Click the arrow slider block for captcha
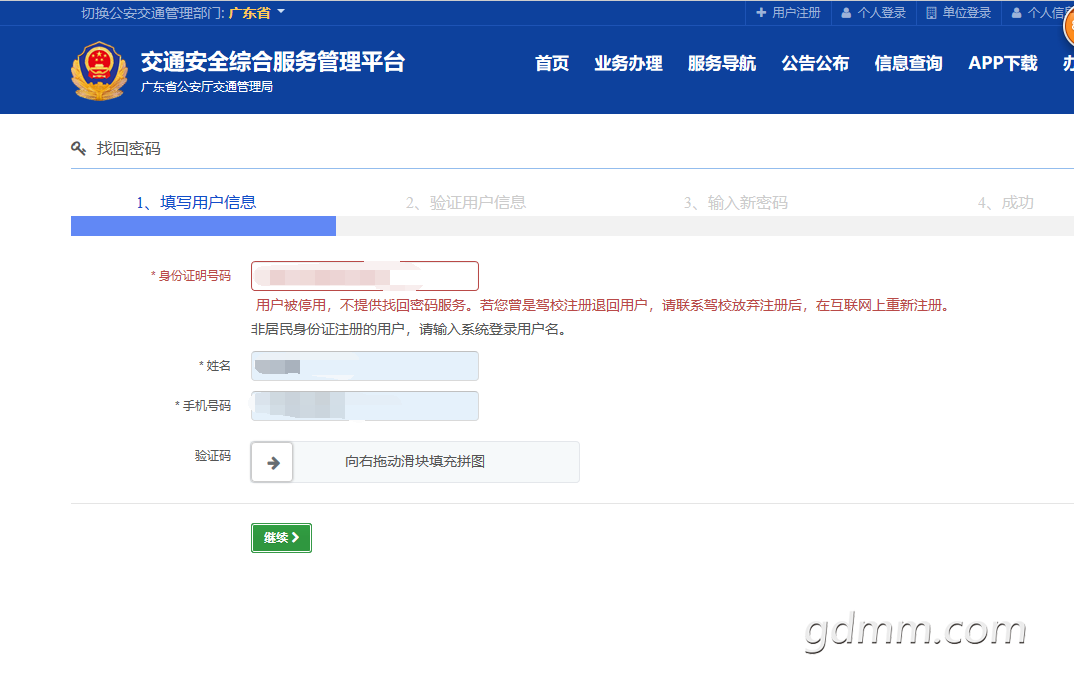This screenshot has height=693, width=1074. (x=272, y=462)
